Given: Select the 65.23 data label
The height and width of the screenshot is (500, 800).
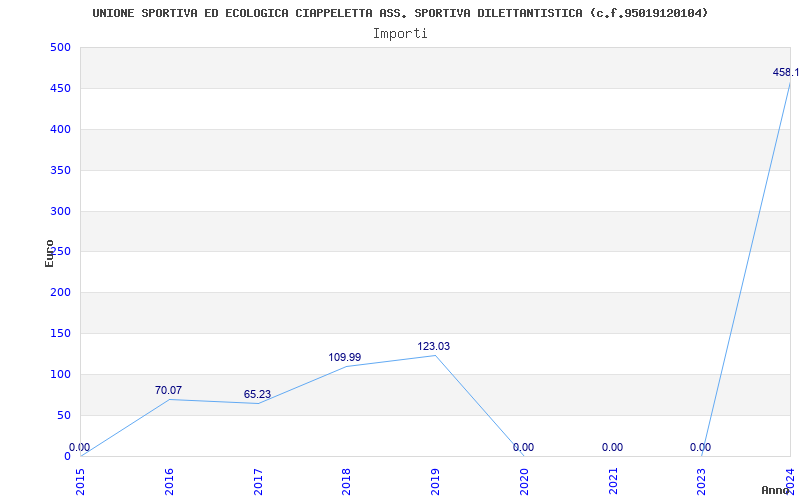Looking at the screenshot, I should pyautogui.click(x=257, y=394).
